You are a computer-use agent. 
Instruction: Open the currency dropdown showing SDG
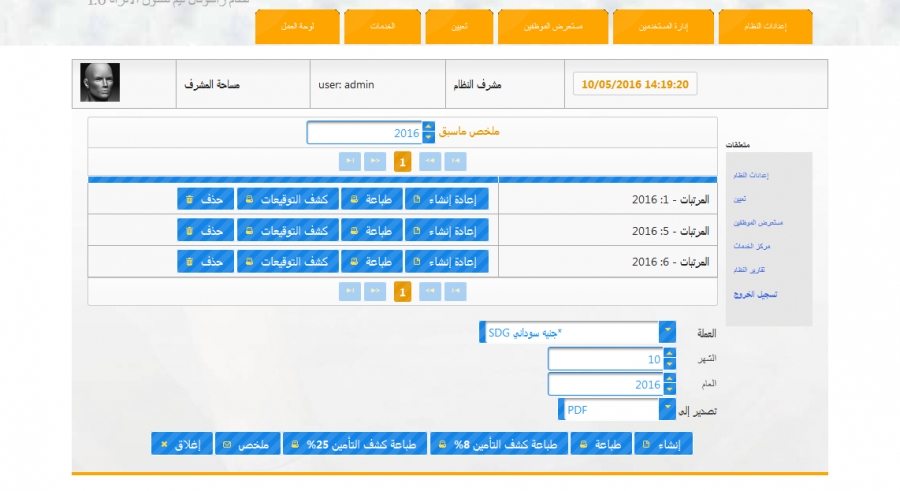coord(667,332)
